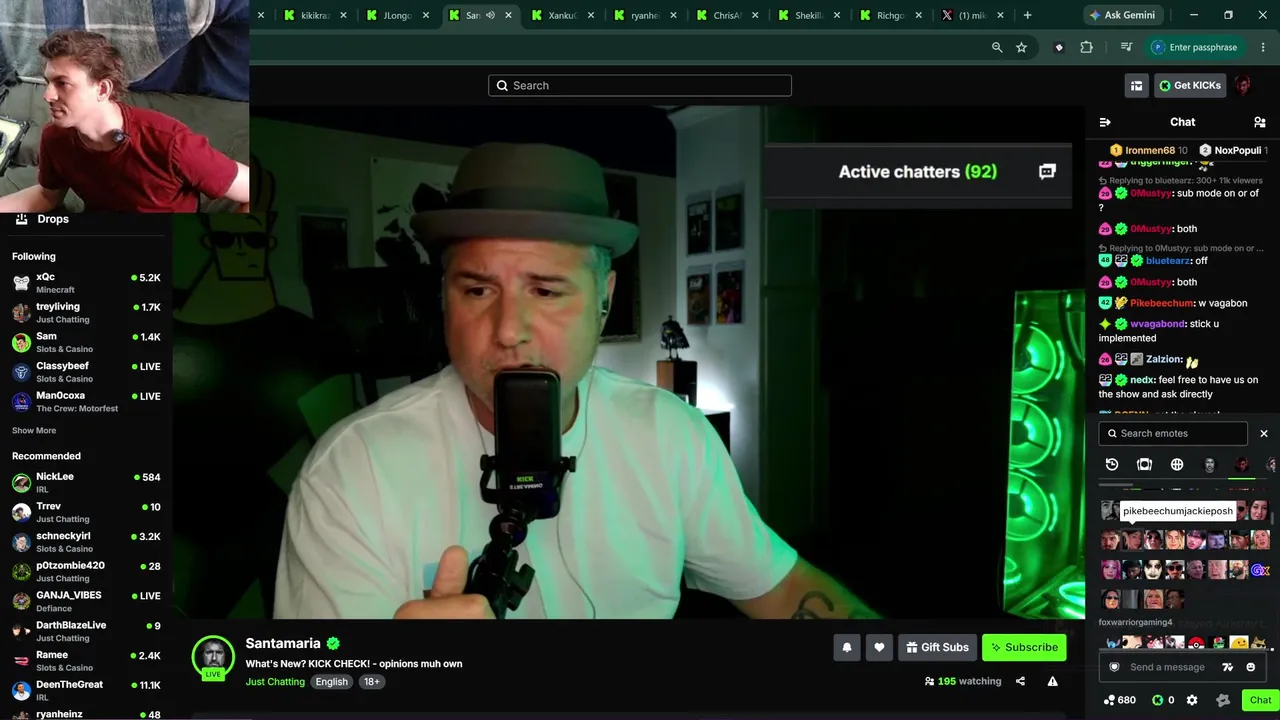
Task: Mute audio on the San browser tab
Action: [x=490, y=15]
